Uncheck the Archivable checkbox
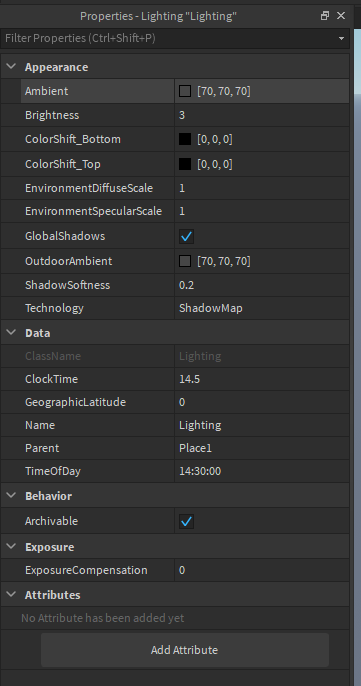This screenshot has width=361, height=686. tap(186, 522)
